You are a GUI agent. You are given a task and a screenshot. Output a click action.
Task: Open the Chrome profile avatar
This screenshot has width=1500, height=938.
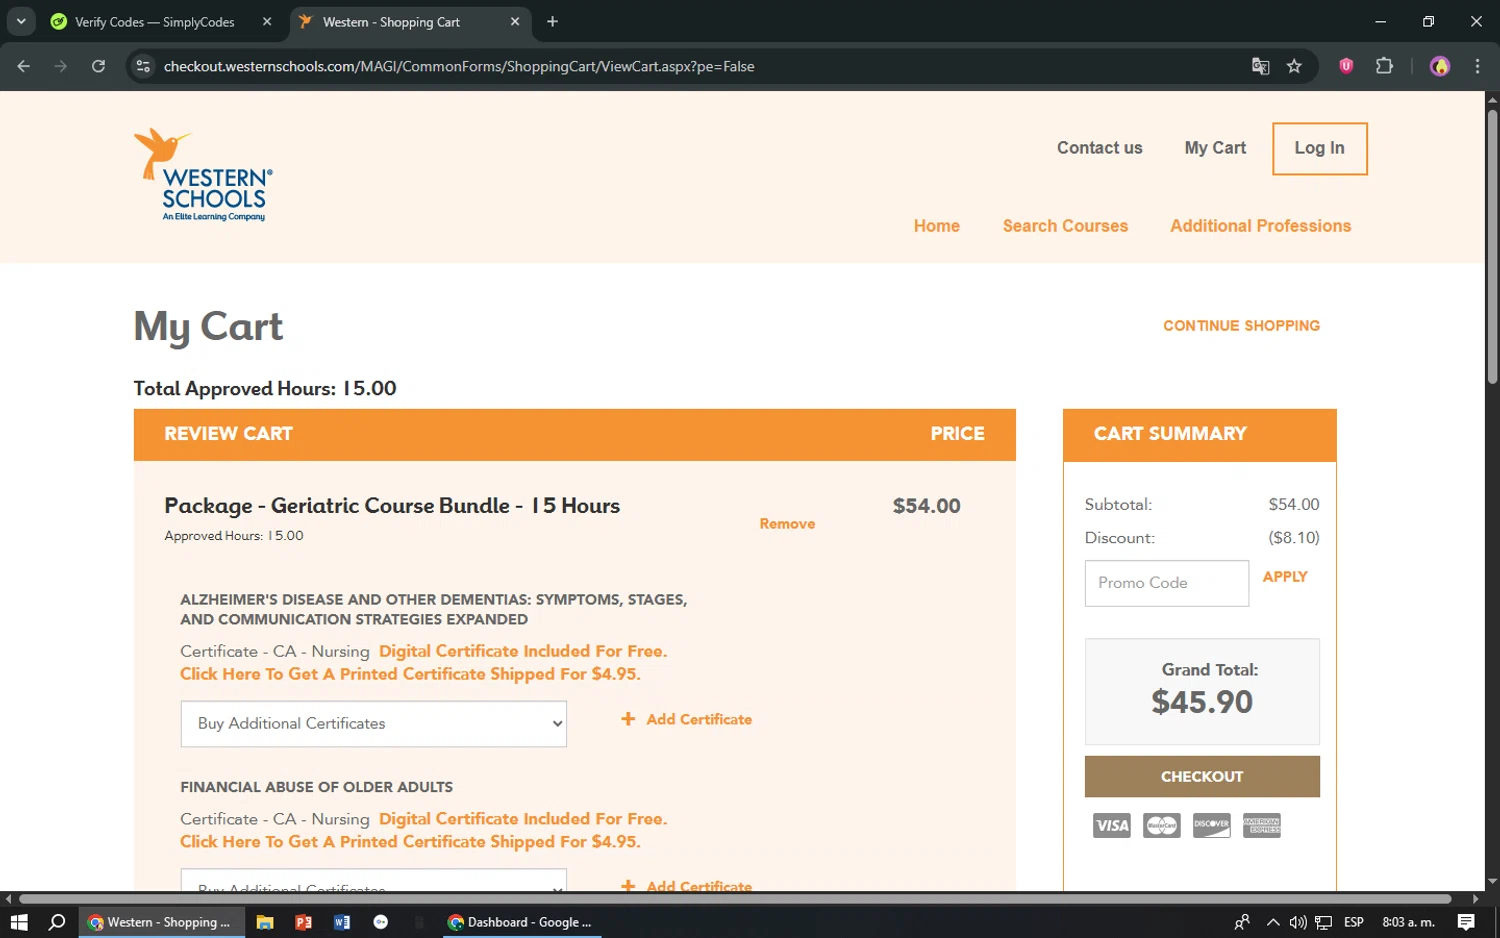[x=1440, y=66]
